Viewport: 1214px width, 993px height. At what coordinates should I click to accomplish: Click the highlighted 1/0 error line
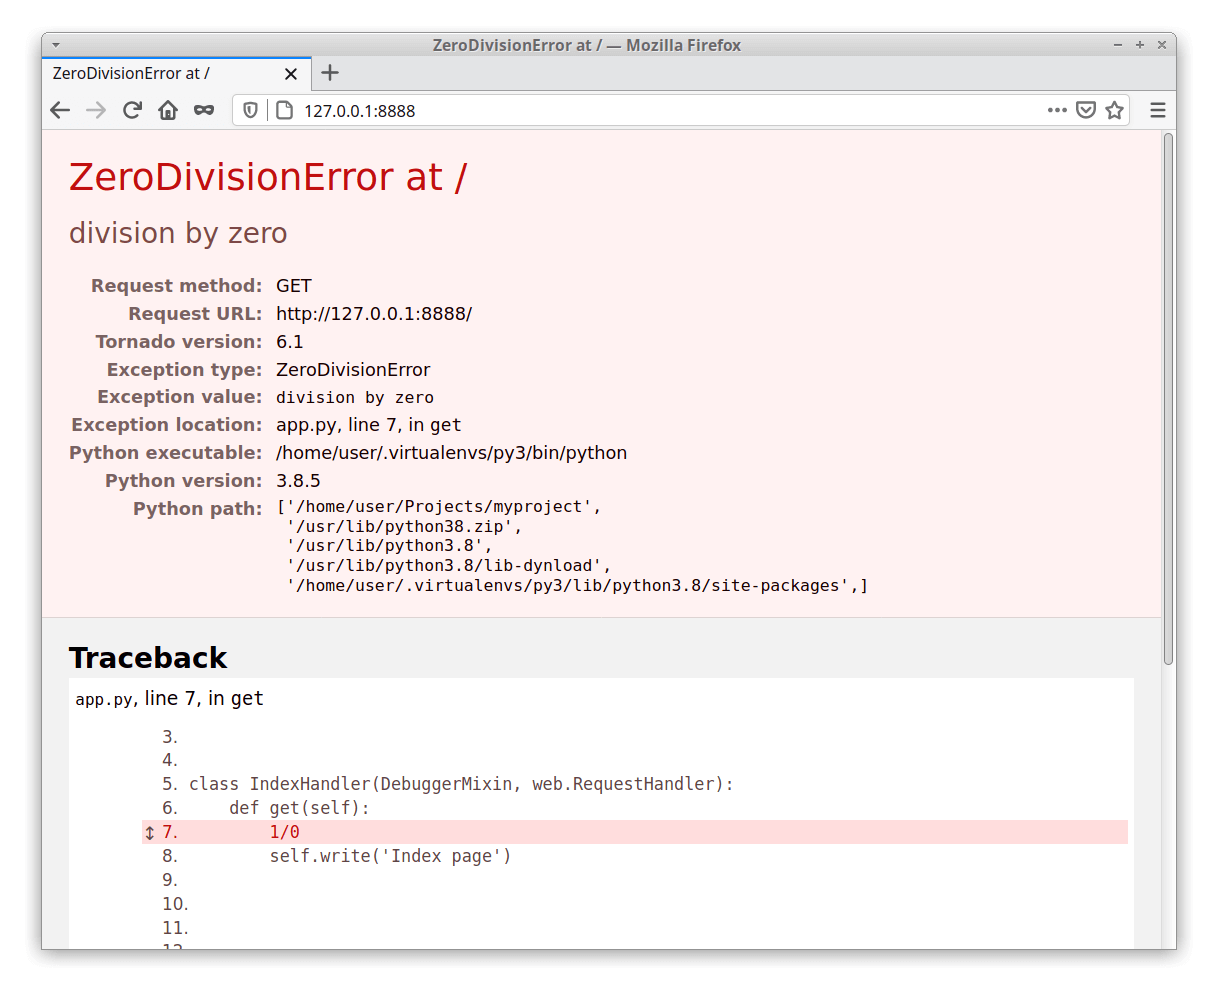[285, 831]
